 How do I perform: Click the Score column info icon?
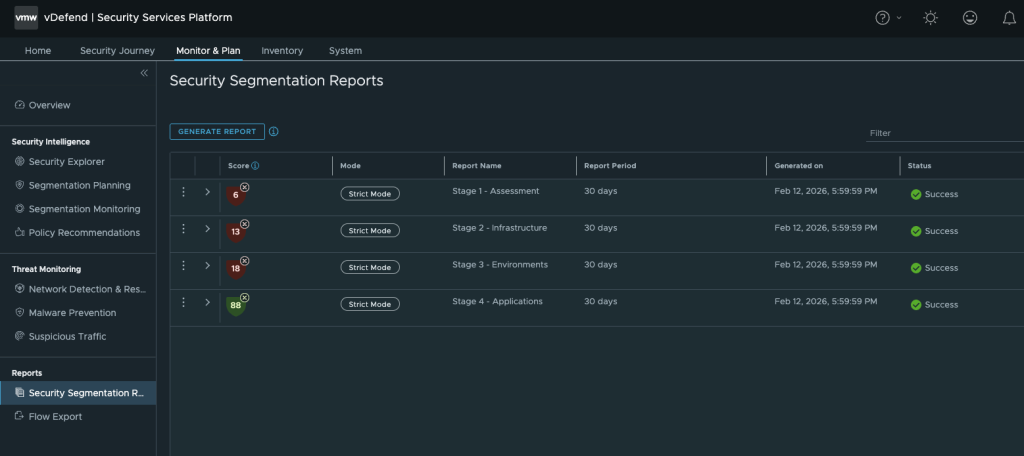pyautogui.click(x=256, y=166)
